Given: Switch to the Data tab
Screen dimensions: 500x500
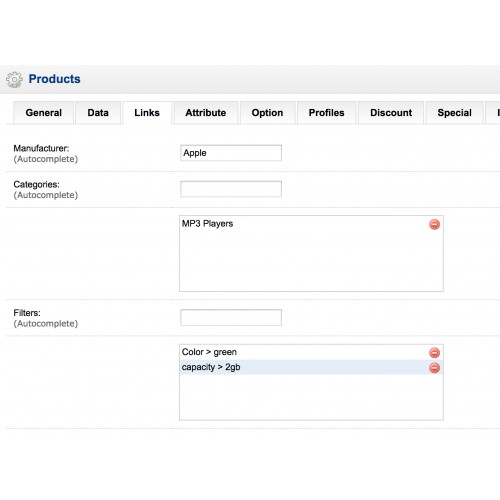Looking at the screenshot, I should pyautogui.click(x=98, y=113).
